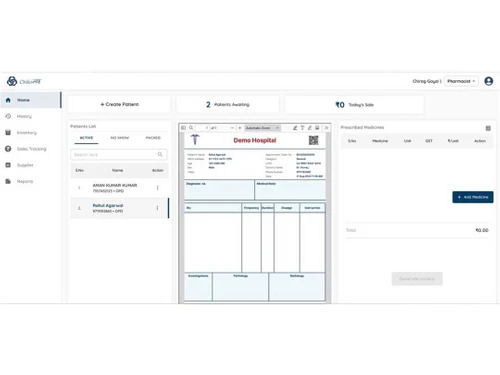Select the PDF draw tool
Viewport: 500px width, 375px height.
[x=310, y=128]
